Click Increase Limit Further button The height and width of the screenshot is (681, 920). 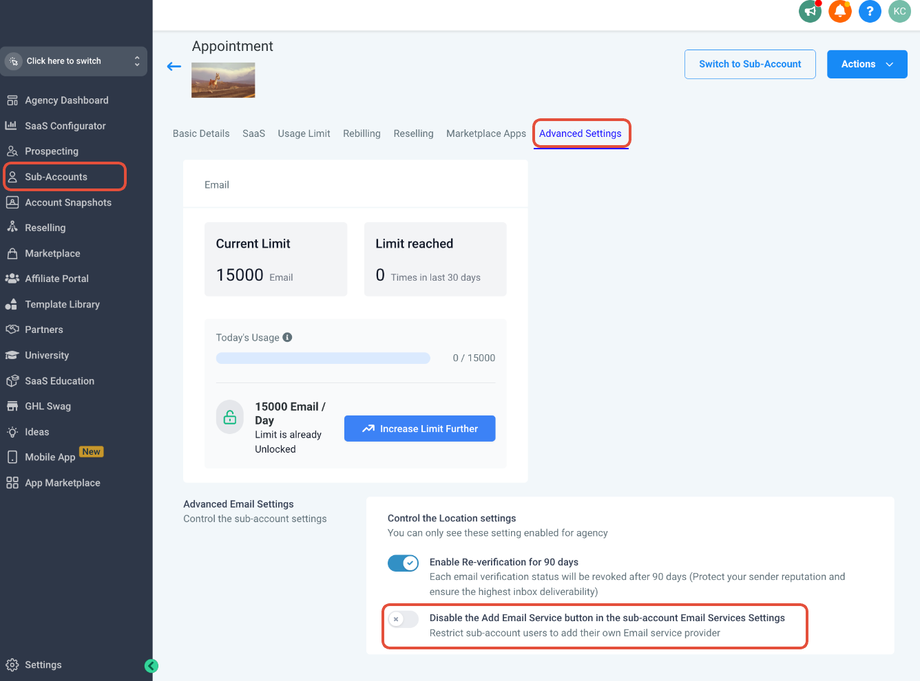(x=420, y=429)
